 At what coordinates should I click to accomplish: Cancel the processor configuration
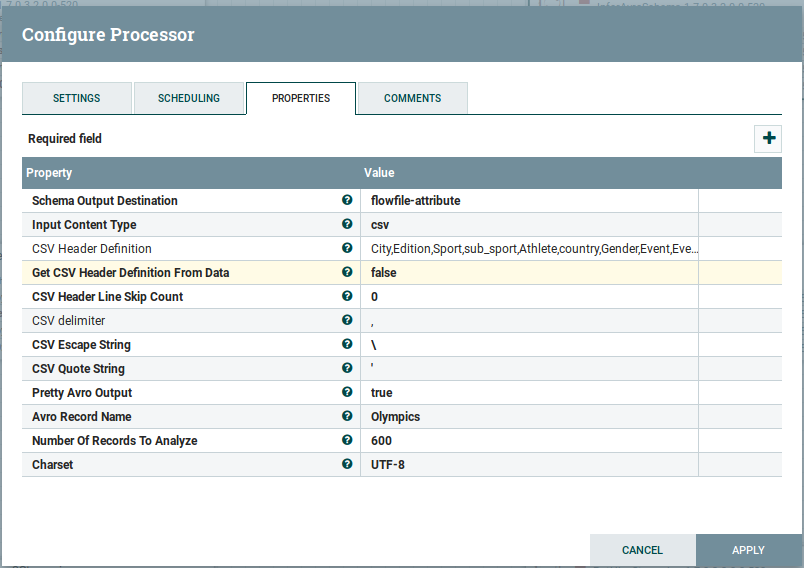tap(642, 550)
